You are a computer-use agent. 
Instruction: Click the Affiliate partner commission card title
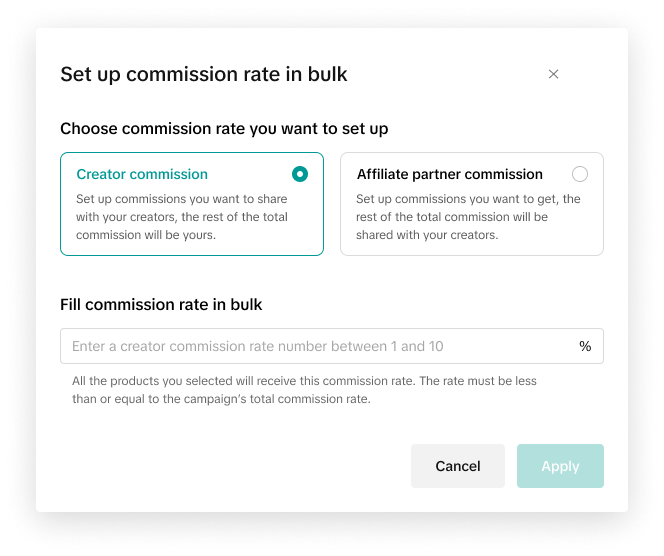pos(450,174)
